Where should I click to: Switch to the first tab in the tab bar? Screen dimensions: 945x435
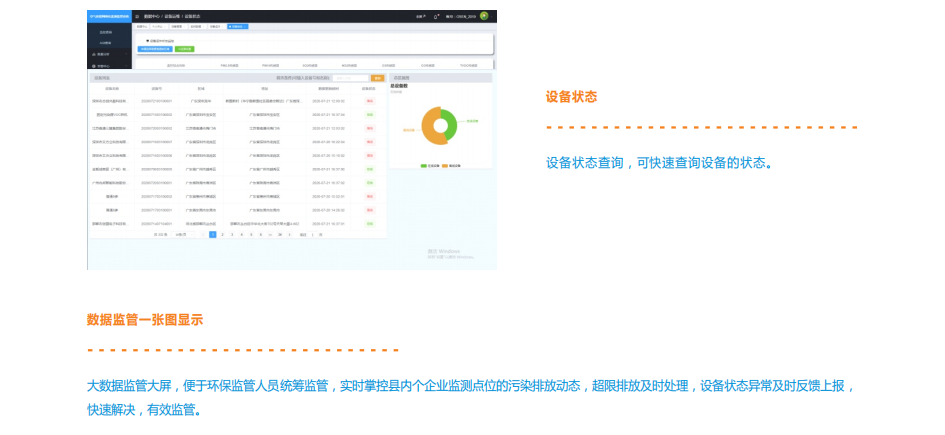(142, 27)
